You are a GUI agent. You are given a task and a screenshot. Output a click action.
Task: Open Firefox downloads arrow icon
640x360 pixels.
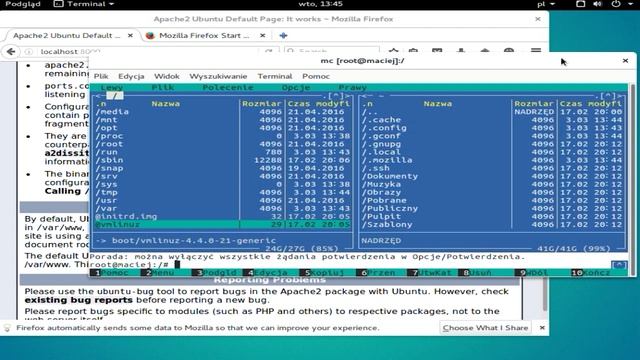461,51
